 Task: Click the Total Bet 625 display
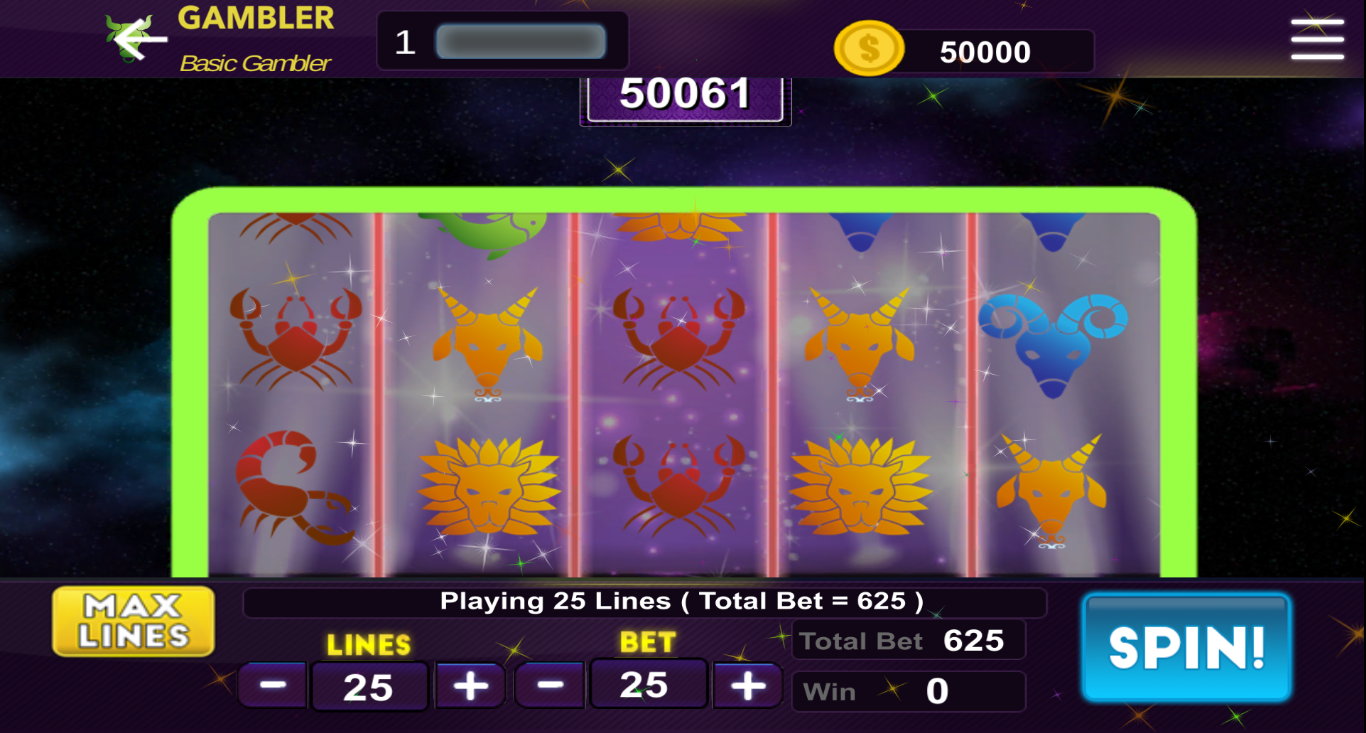pyautogui.click(x=908, y=640)
